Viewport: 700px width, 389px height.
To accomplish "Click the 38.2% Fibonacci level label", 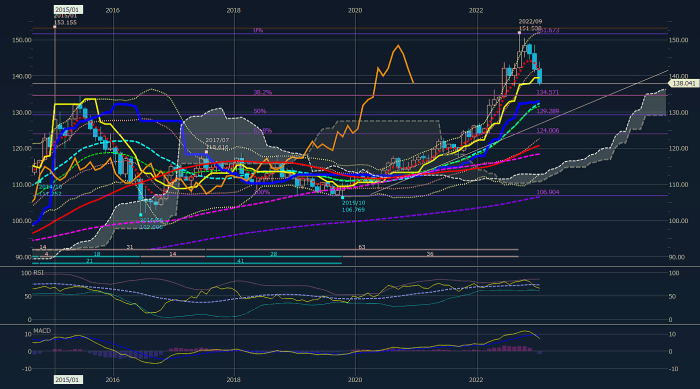I will pos(262,92).
